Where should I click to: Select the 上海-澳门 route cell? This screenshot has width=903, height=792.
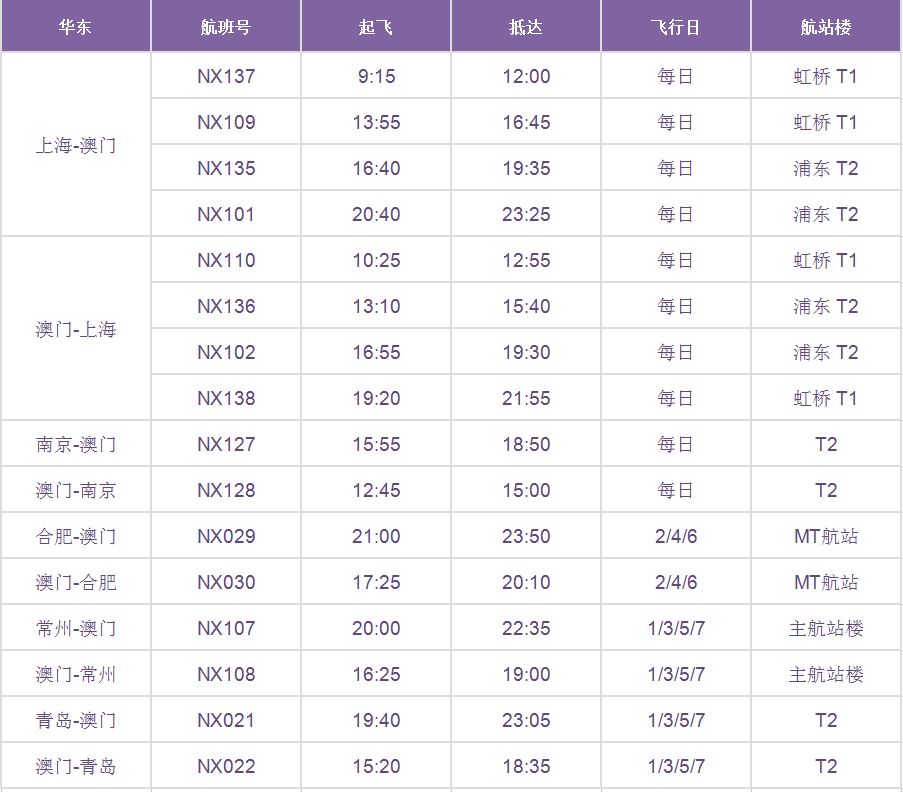76,145
